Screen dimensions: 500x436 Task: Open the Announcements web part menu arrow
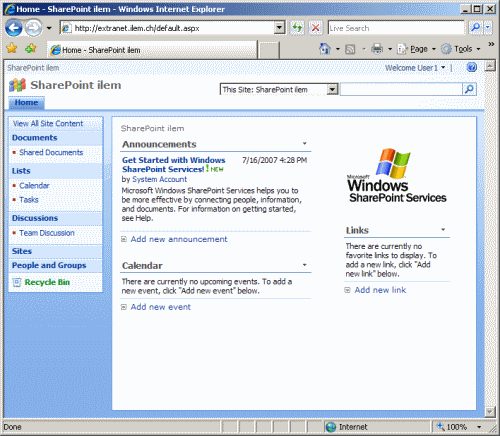click(x=304, y=144)
